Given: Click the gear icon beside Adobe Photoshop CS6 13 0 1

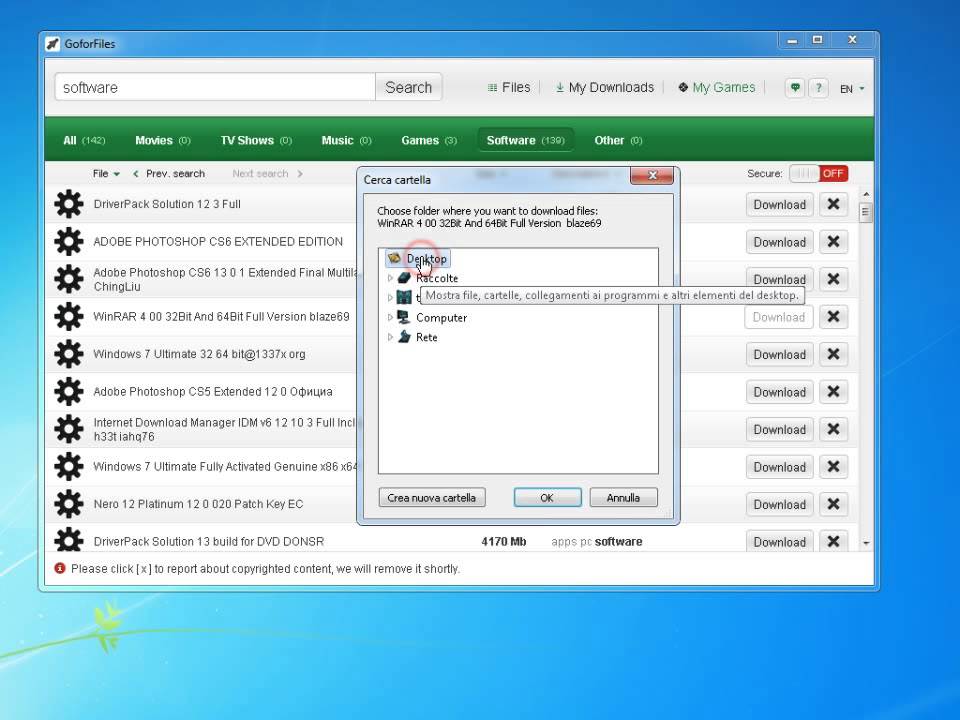Looking at the screenshot, I should [69, 279].
